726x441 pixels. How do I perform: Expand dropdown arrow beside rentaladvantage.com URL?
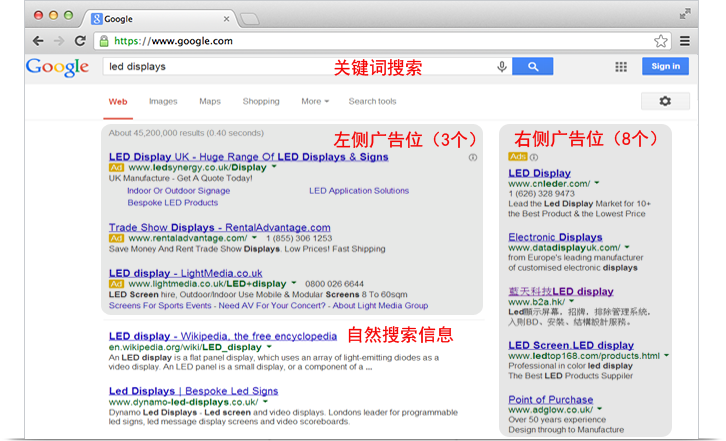click(254, 237)
